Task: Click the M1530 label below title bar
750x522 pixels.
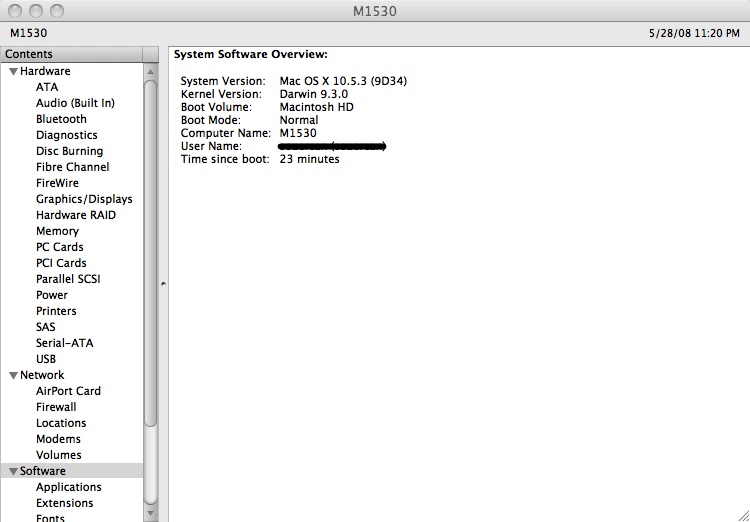Action: coord(29,33)
